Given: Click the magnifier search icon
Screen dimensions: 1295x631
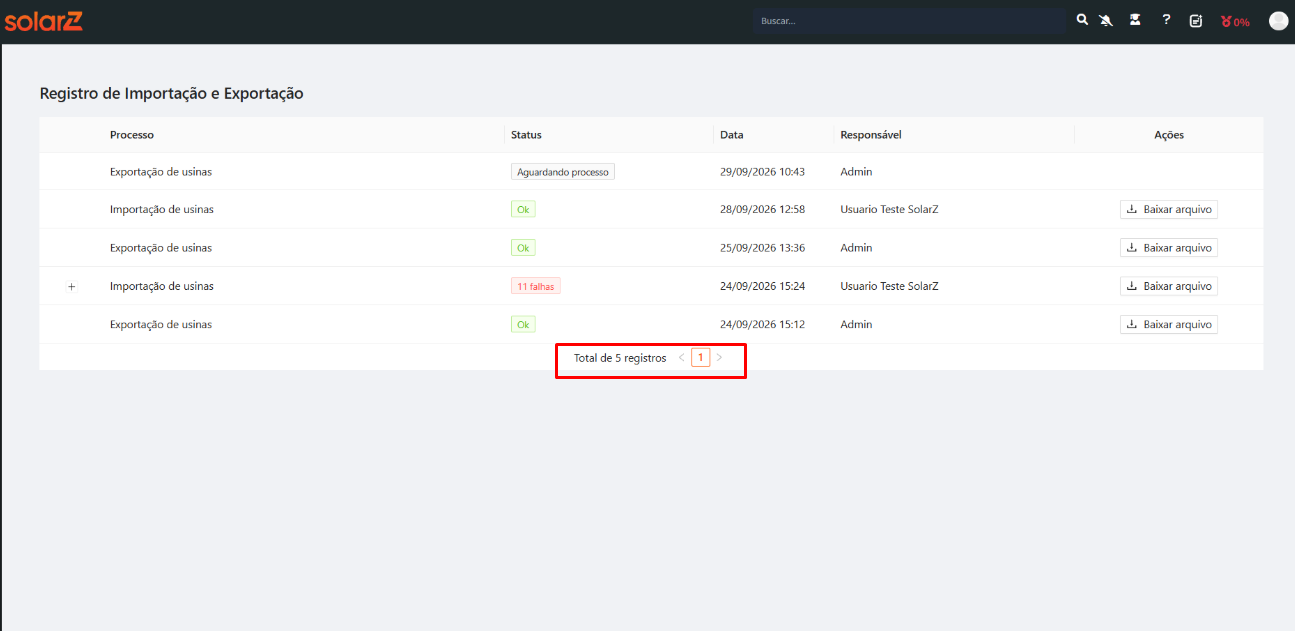Looking at the screenshot, I should coord(1082,20).
